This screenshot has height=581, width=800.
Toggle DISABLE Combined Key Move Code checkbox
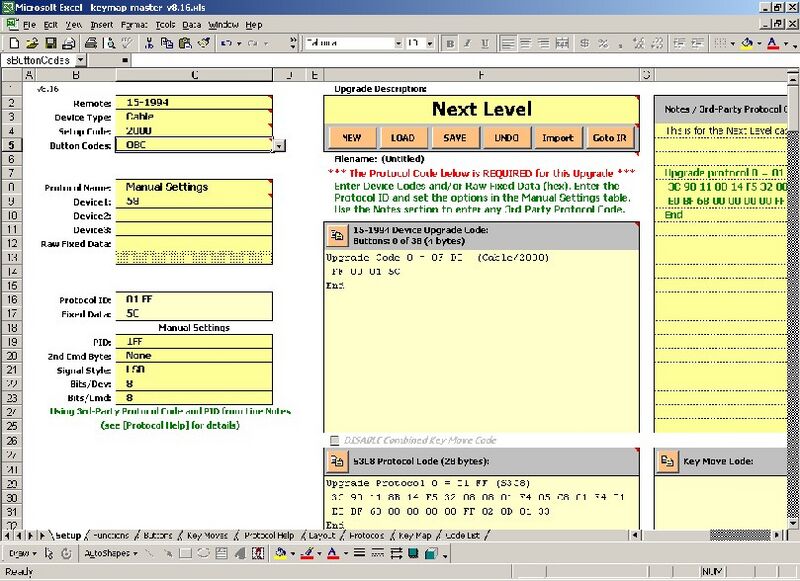click(x=334, y=440)
